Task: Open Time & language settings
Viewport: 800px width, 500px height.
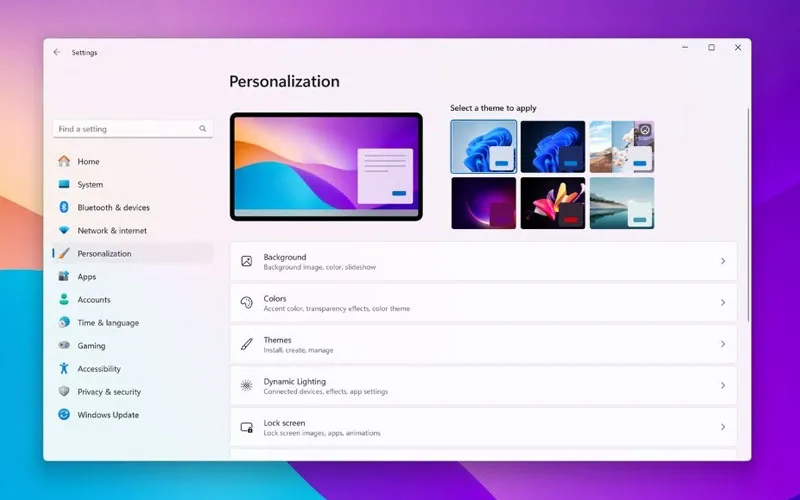Action: [x=133, y=322]
